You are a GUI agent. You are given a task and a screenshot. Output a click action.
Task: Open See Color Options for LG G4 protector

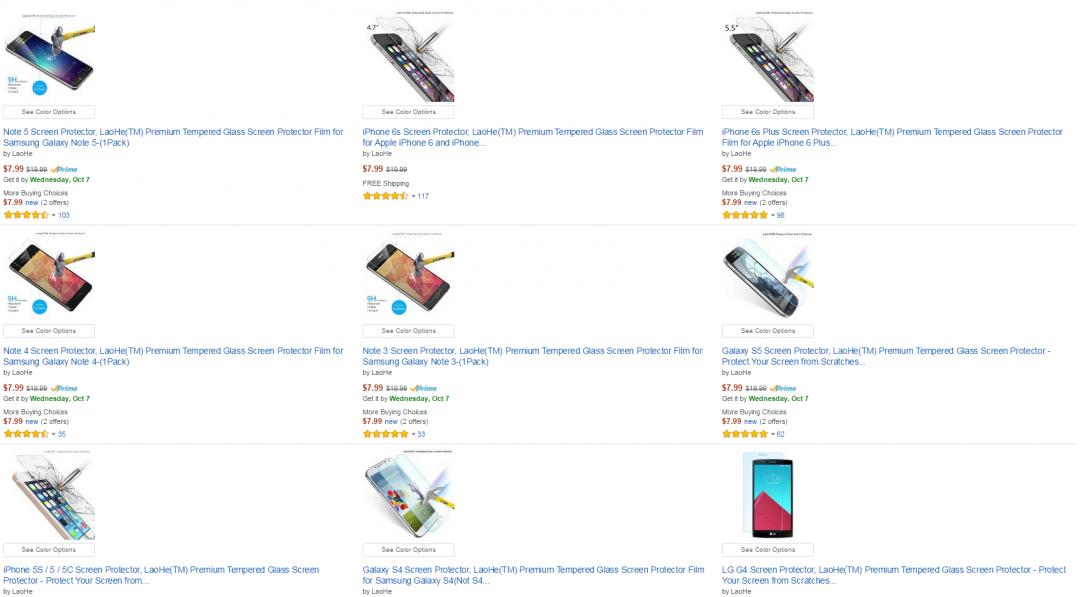[x=767, y=550]
